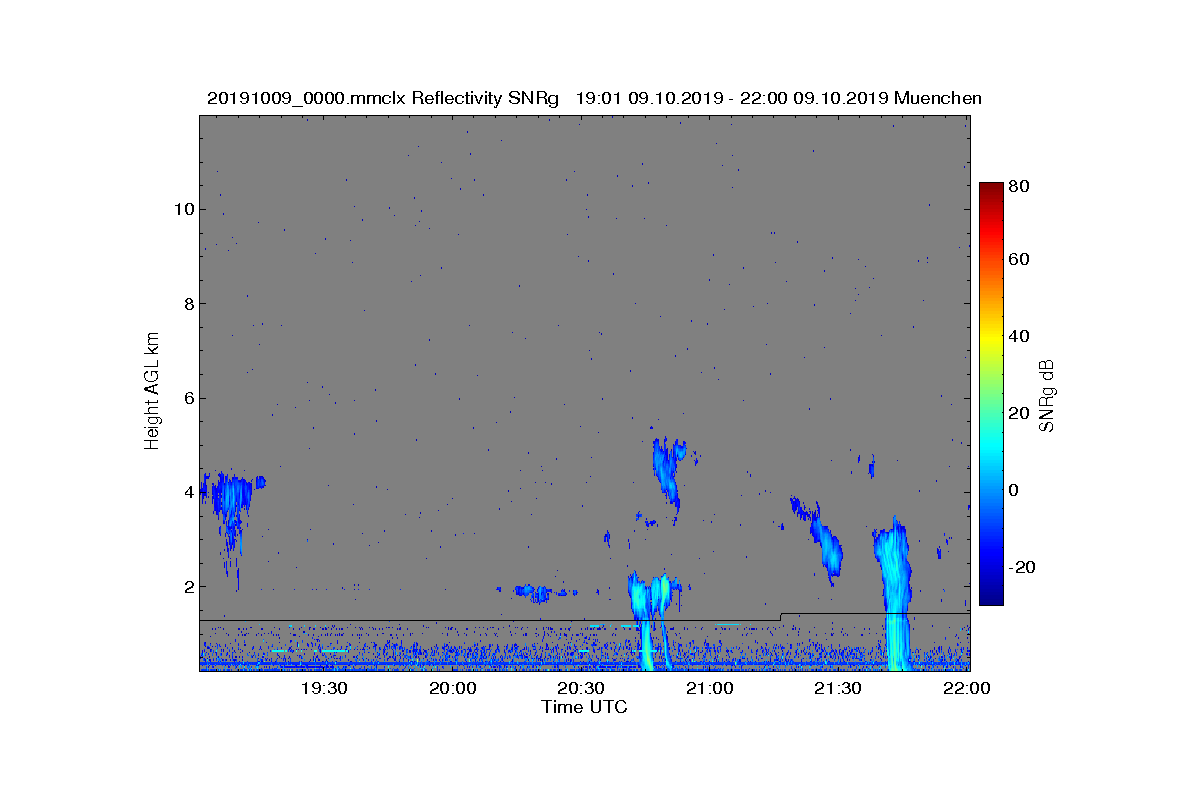Click the colorbar value '20'
This screenshot has width=1200, height=800.
point(1020,413)
